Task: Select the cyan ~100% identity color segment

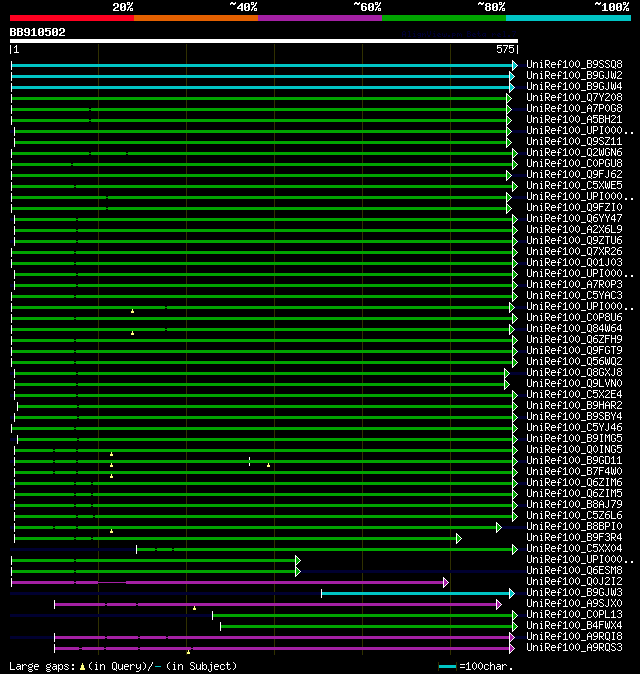Action: coord(569,18)
